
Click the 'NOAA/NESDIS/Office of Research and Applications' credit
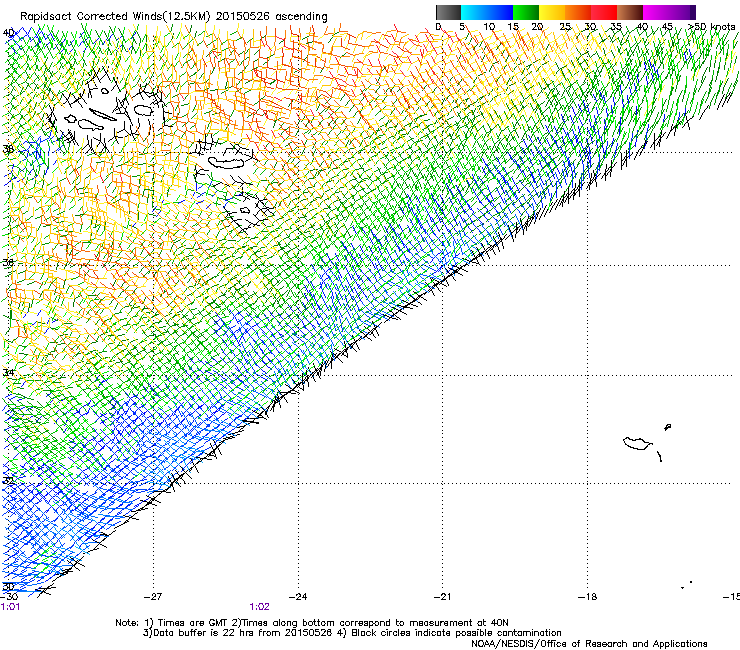[x=589, y=643]
